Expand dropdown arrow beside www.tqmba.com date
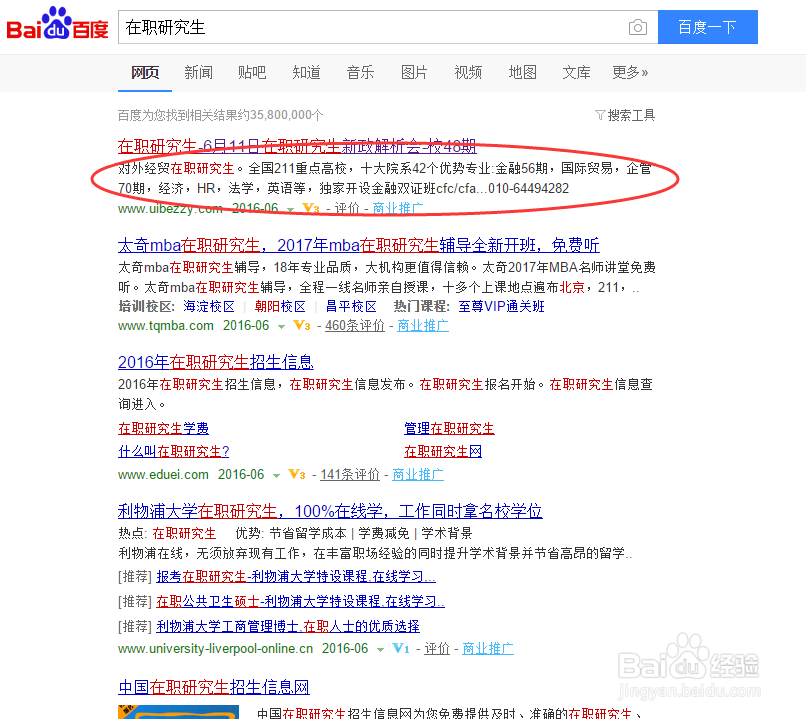 281,327
